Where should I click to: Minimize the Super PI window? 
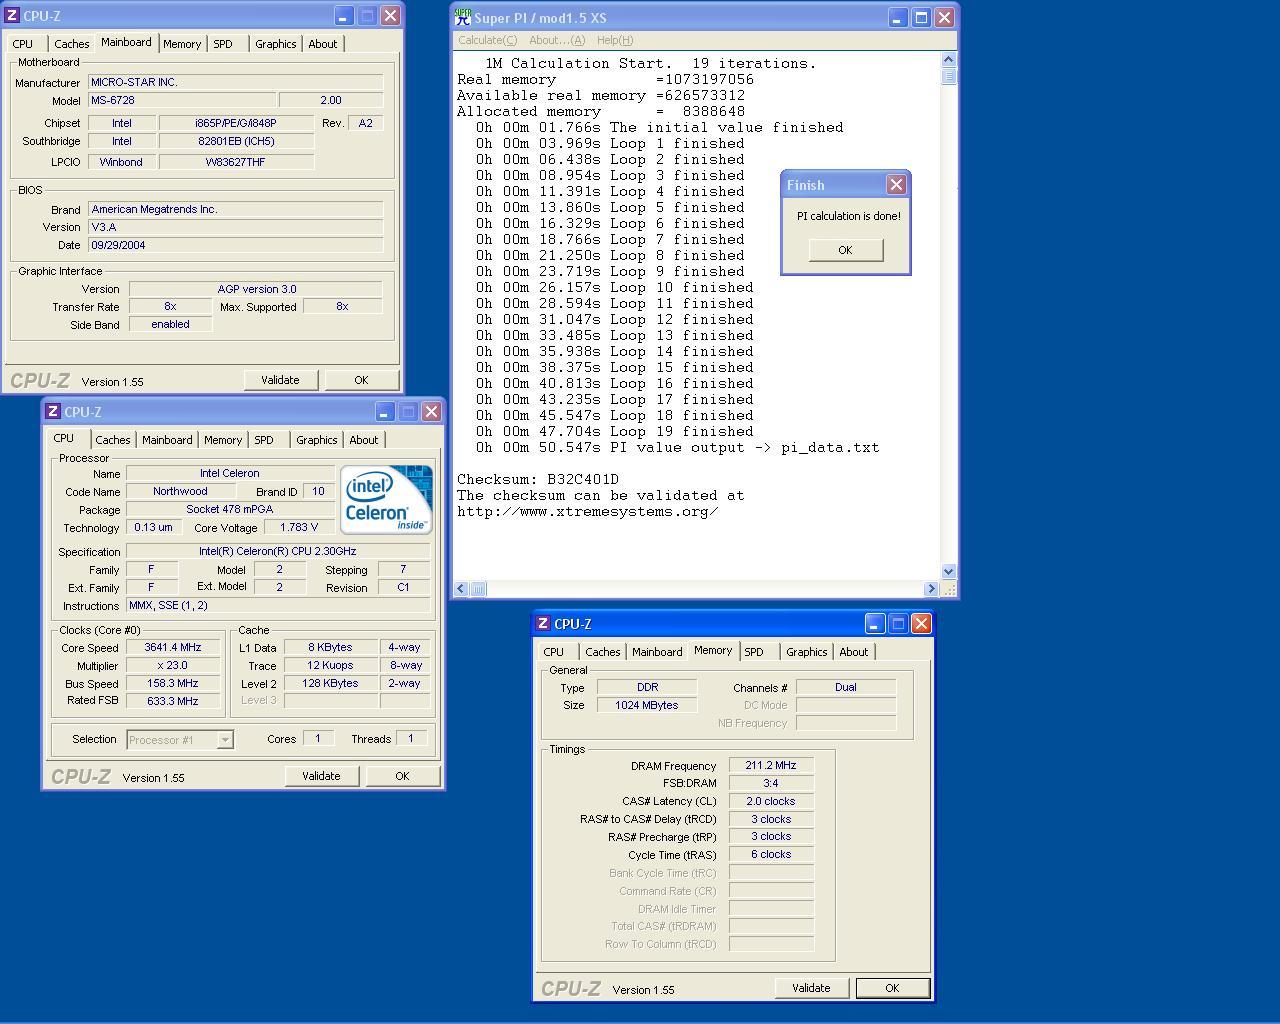tap(898, 17)
